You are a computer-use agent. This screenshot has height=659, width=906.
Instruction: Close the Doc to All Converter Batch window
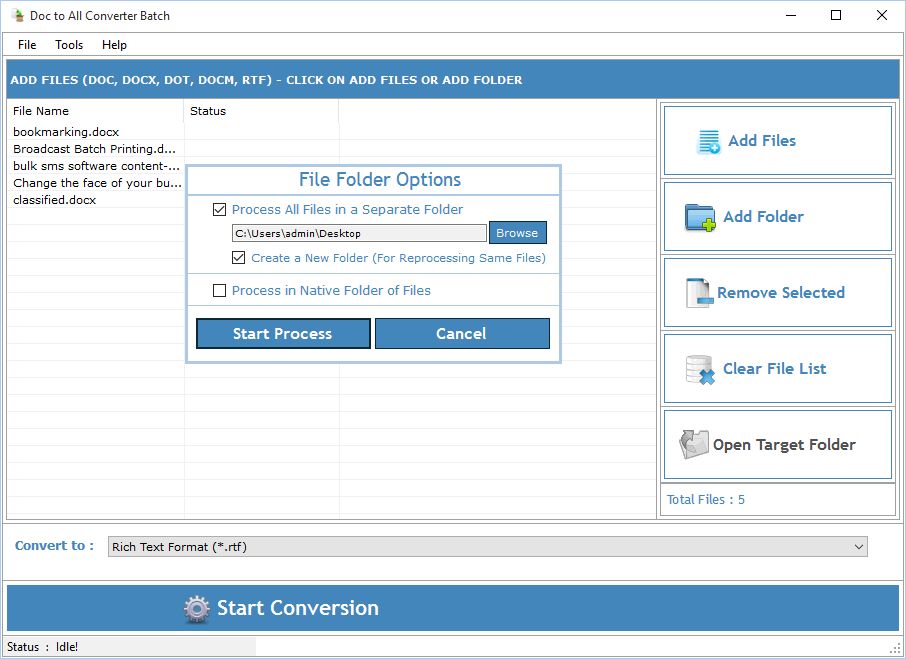coord(882,16)
